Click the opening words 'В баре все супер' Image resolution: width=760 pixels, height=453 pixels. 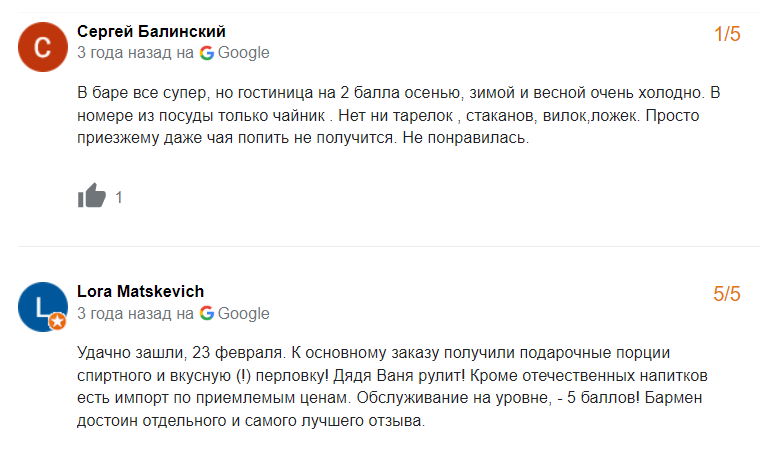135,93
